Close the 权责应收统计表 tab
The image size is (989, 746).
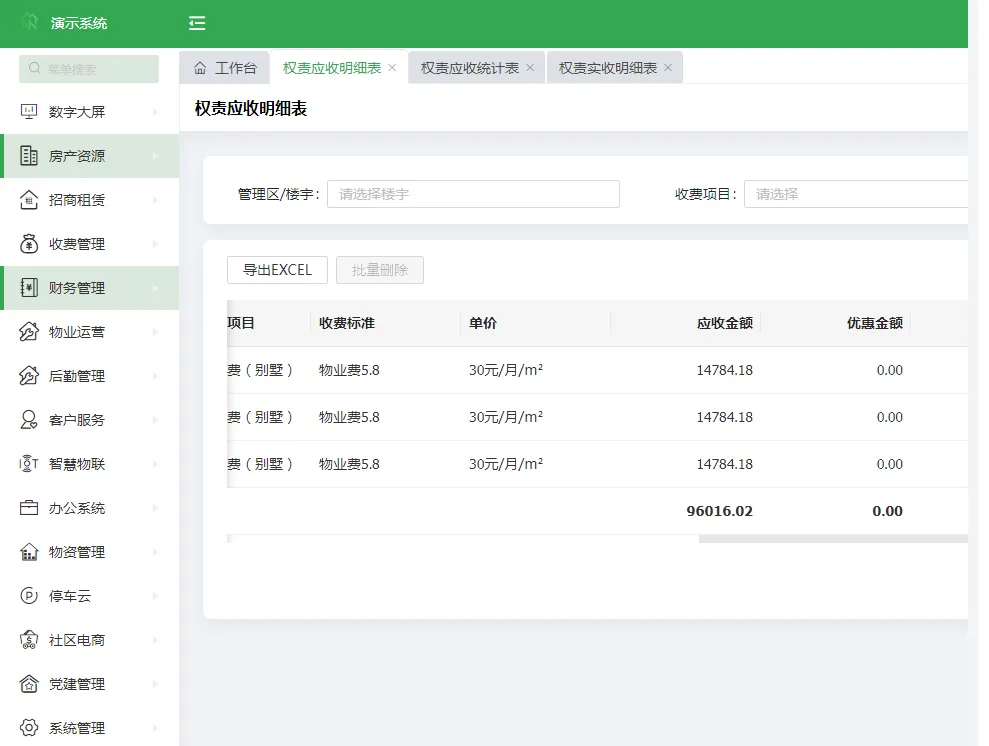coord(530,67)
